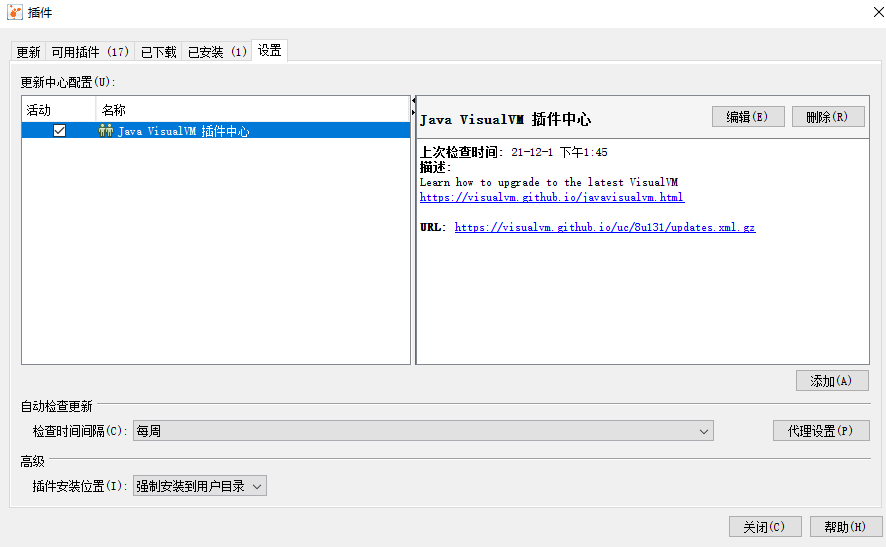Click the 关闭(C) button
The height and width of the screenshot is (547, 886).
765,527
